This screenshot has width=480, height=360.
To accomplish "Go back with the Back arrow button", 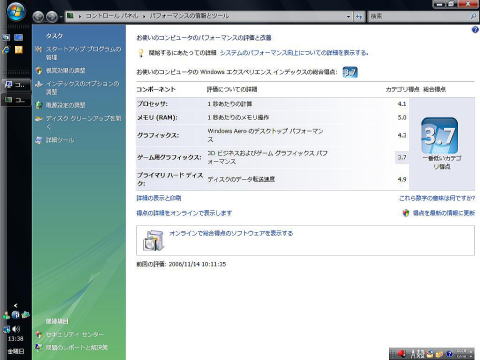I will click(38, 16).
